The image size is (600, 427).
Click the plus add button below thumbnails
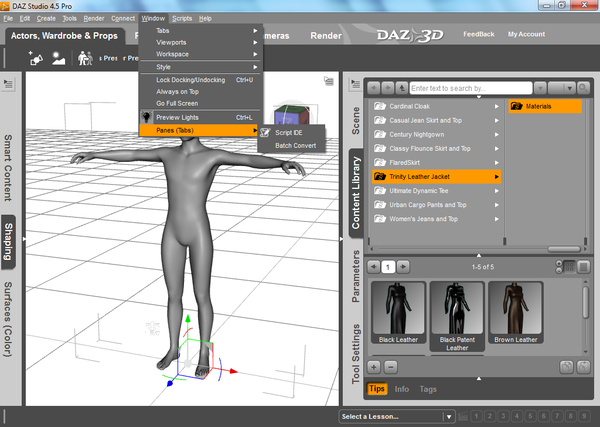coord(374,367)
